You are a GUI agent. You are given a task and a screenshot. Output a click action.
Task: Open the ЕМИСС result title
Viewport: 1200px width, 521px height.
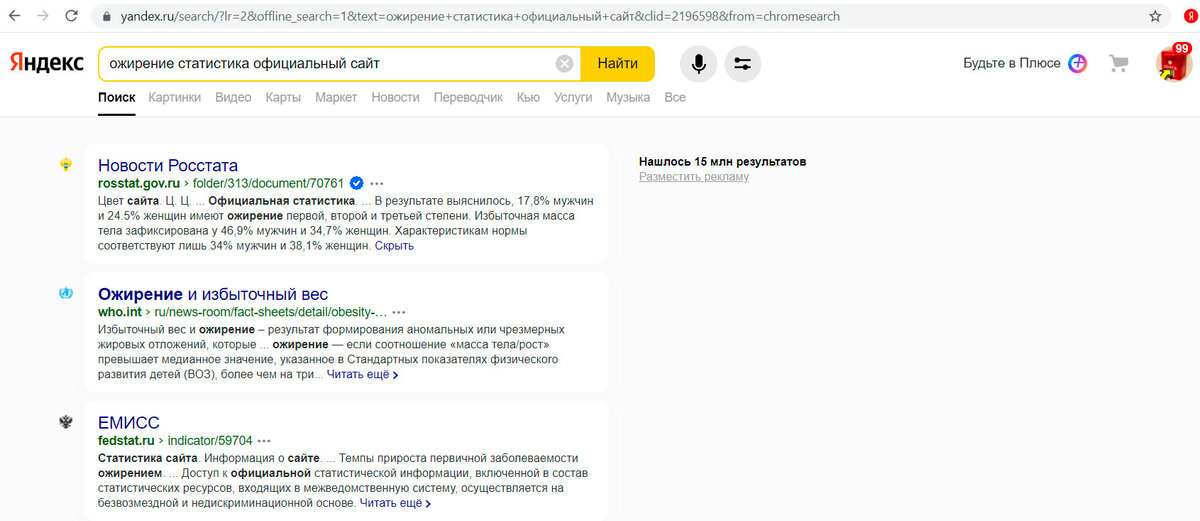(129, 422)
